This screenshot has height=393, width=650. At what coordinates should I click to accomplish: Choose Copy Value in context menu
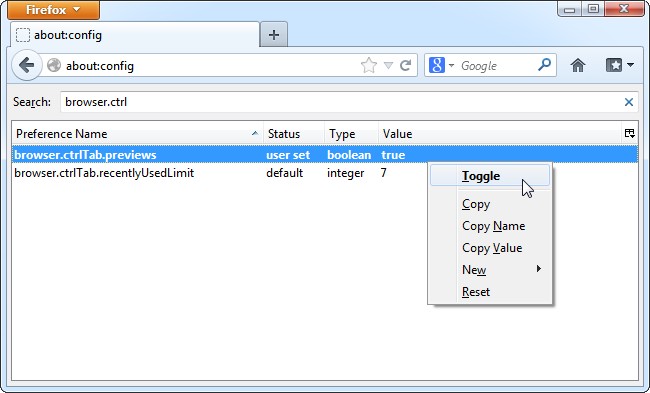pos(490,248)
